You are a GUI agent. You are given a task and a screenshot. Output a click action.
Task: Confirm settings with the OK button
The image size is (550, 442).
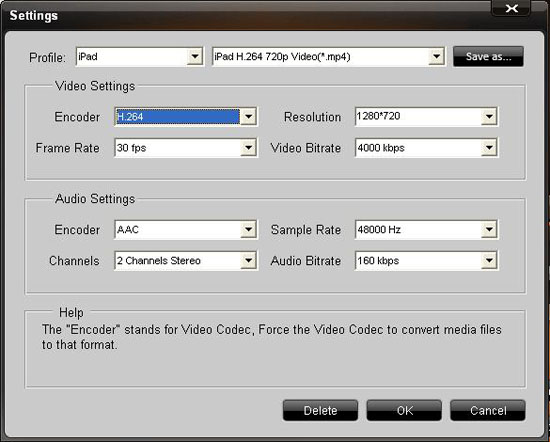404,410
